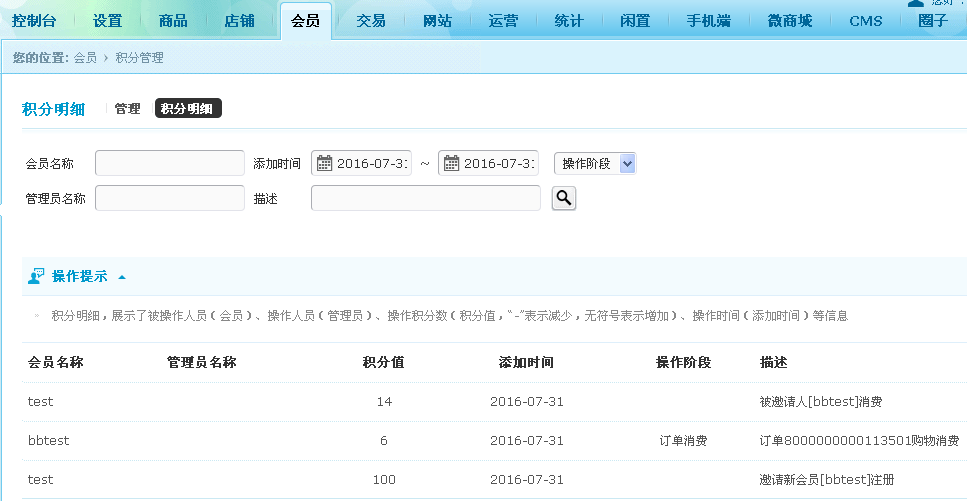Open the 店铺 menu

coord(239,21)
